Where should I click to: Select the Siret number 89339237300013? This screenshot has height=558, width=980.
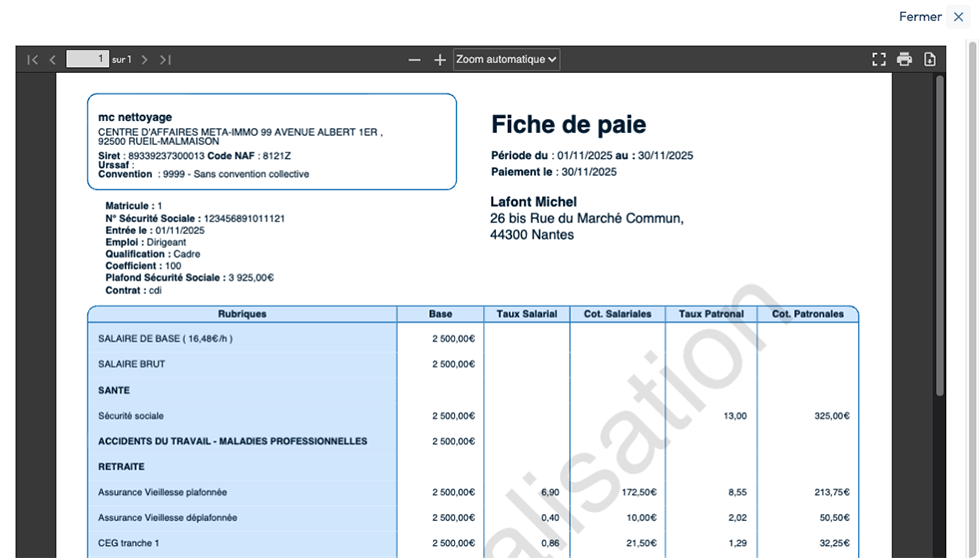point(166,156)
